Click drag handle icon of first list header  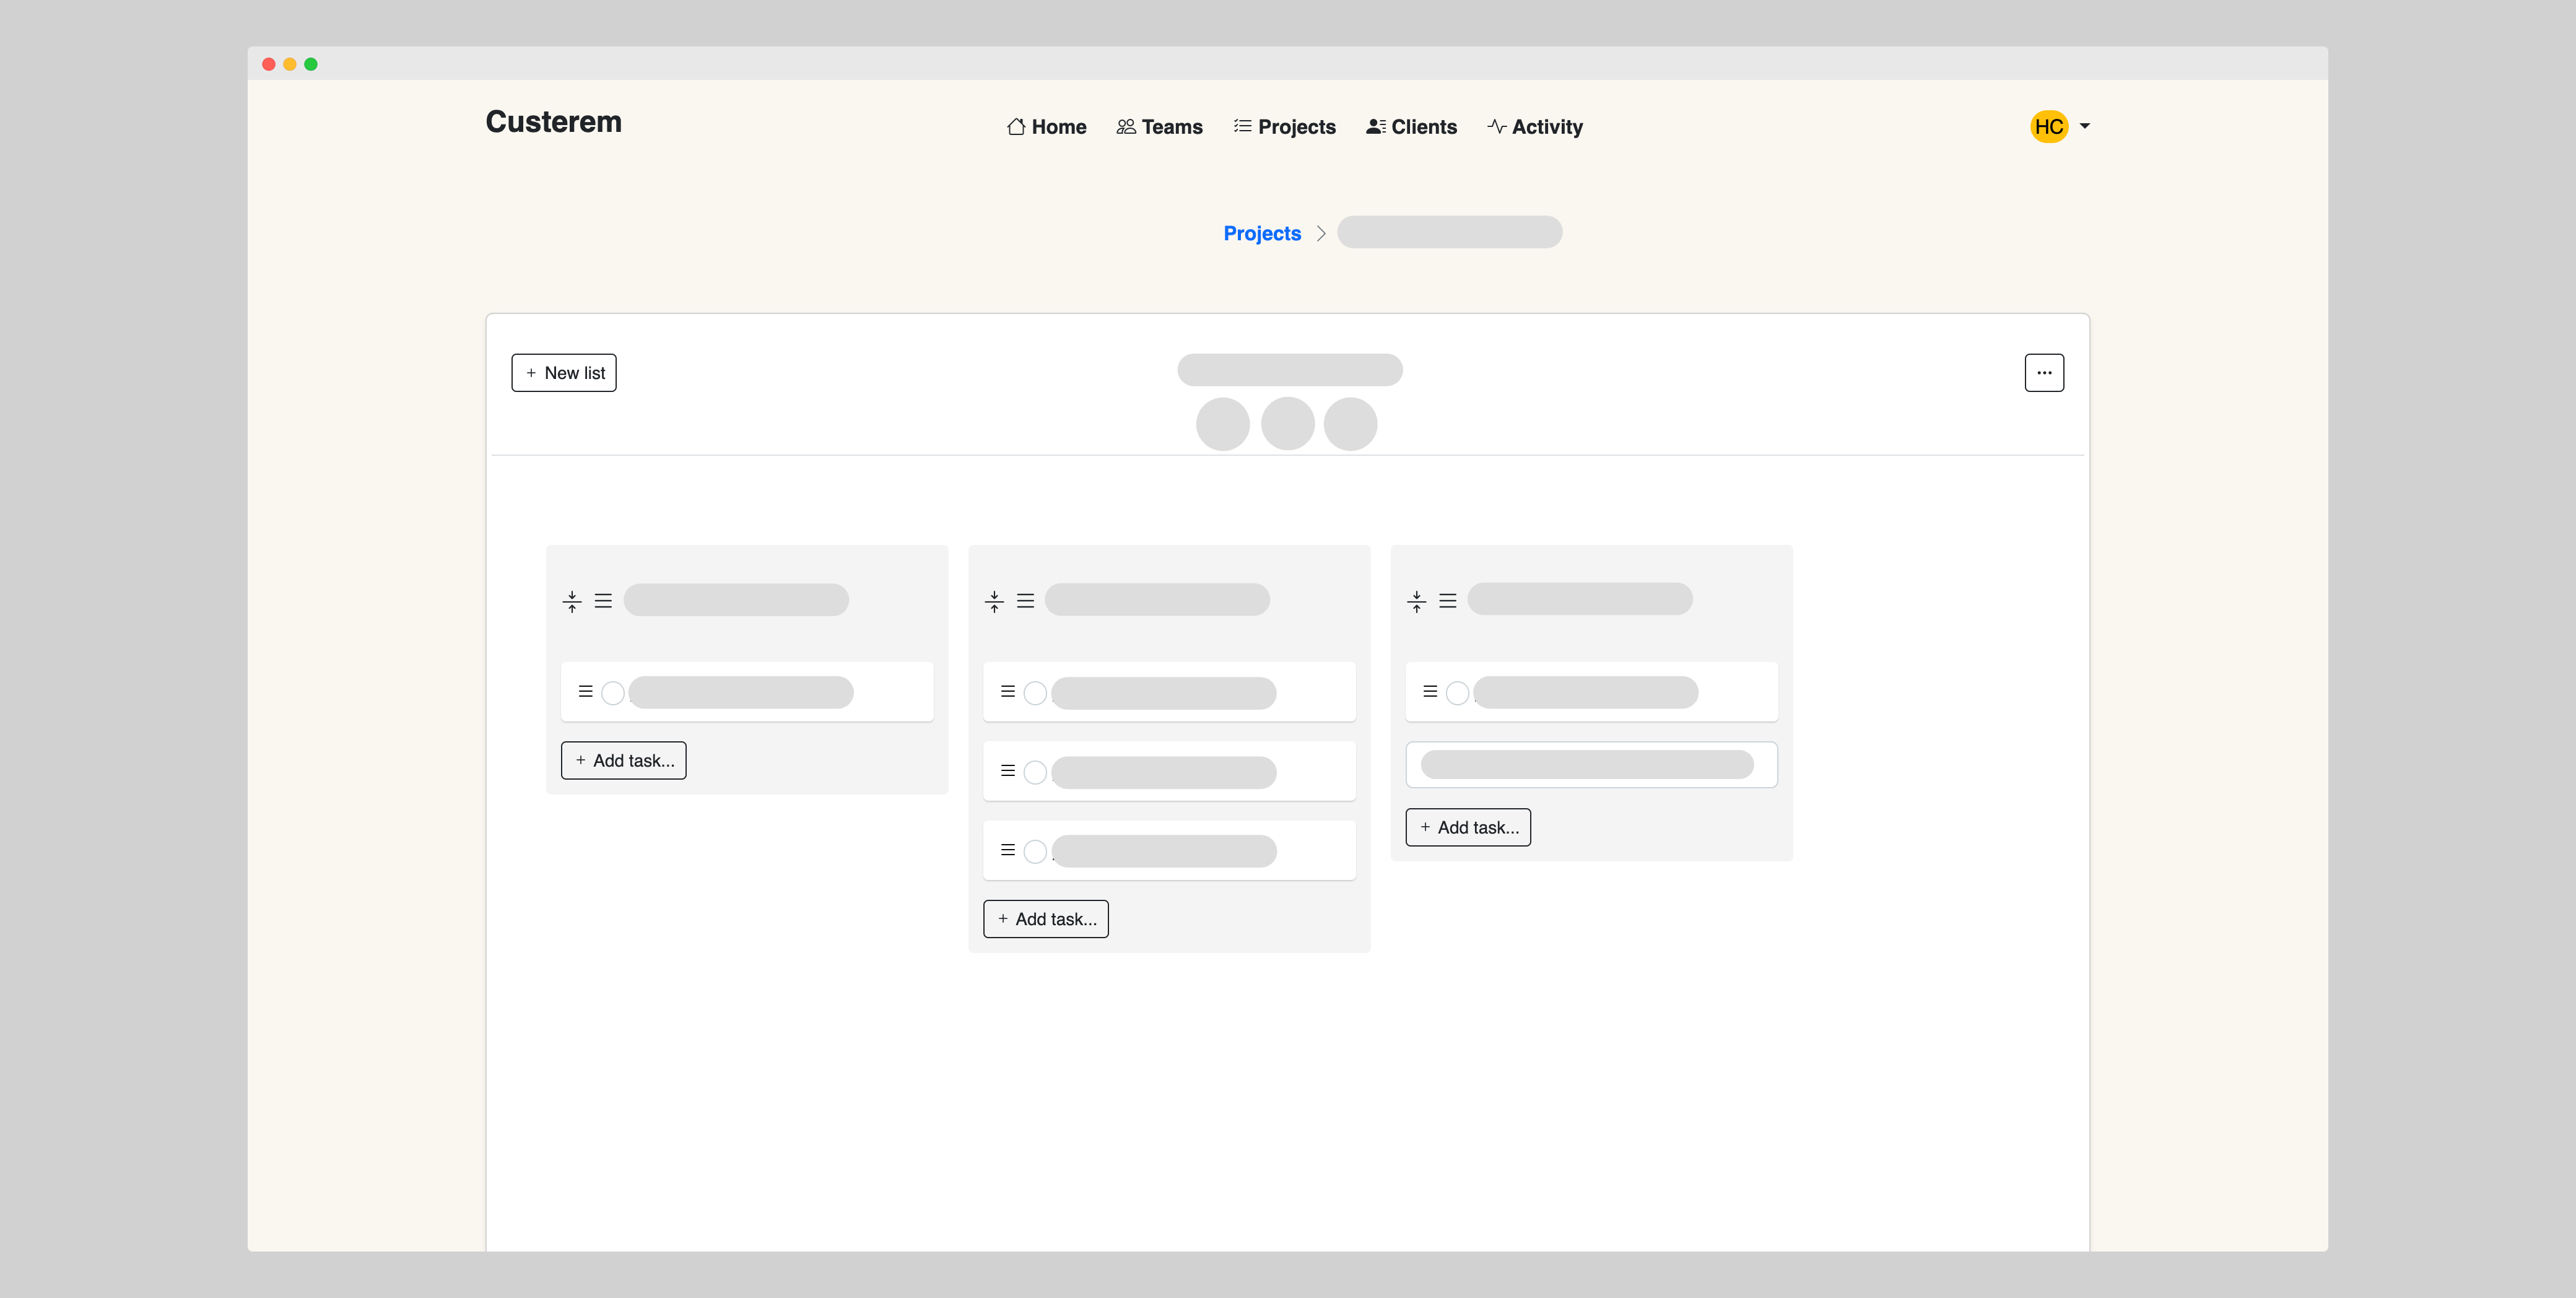603,601
